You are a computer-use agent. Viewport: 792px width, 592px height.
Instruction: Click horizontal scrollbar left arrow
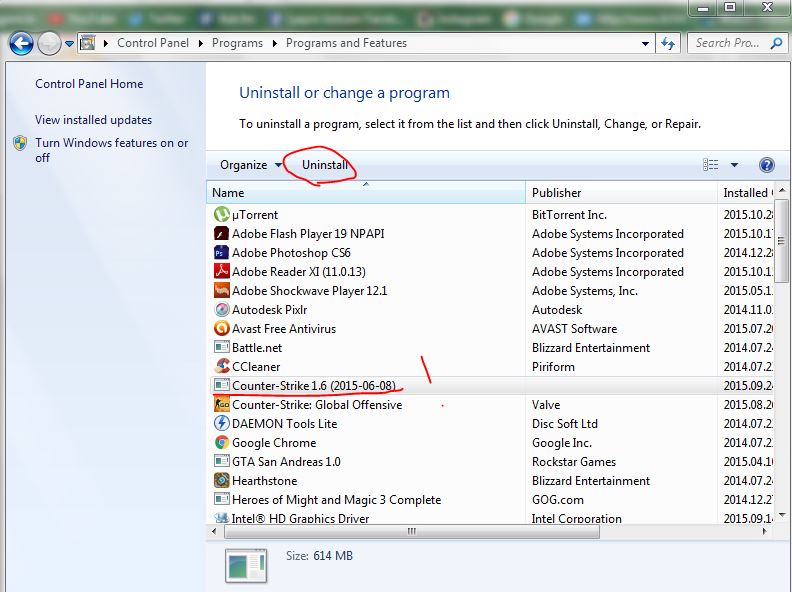[214, 531]
